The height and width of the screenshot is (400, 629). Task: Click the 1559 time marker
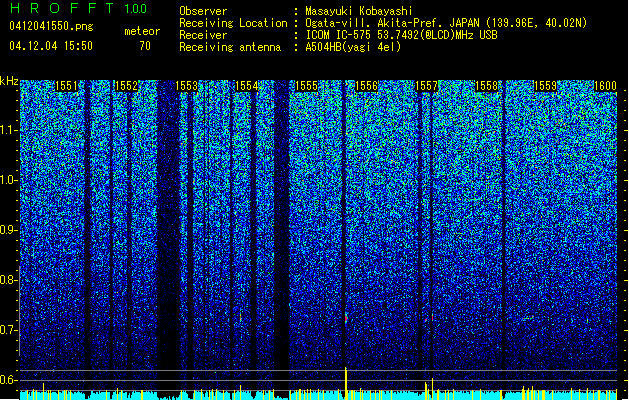546,86
